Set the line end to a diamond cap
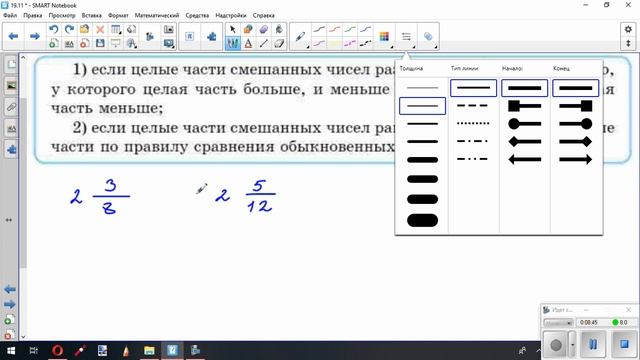This screenshot has width=640, height=360. (x=576, y=142)
